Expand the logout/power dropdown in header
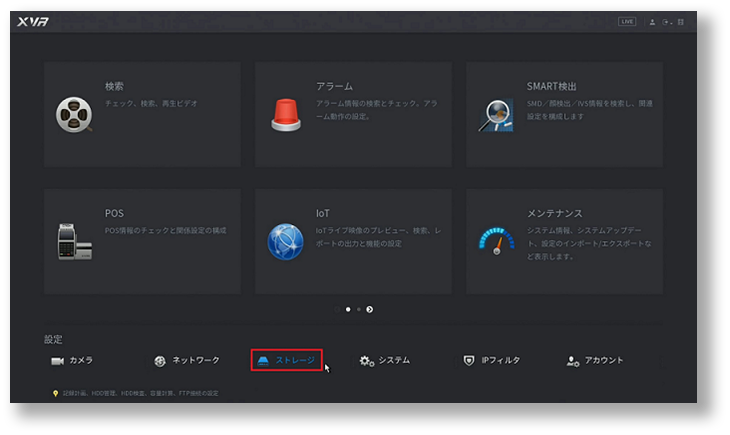Viewport: 730px width, 435px height. click(x=667, y=22)
